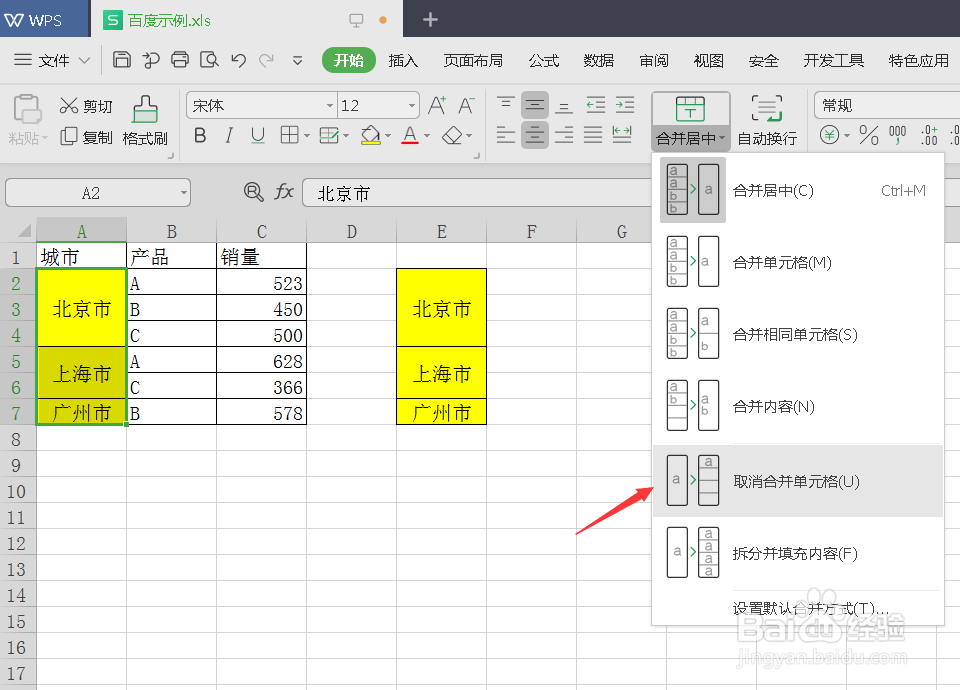
Task: Click the justify alignment icon
Action: point(593,135)
